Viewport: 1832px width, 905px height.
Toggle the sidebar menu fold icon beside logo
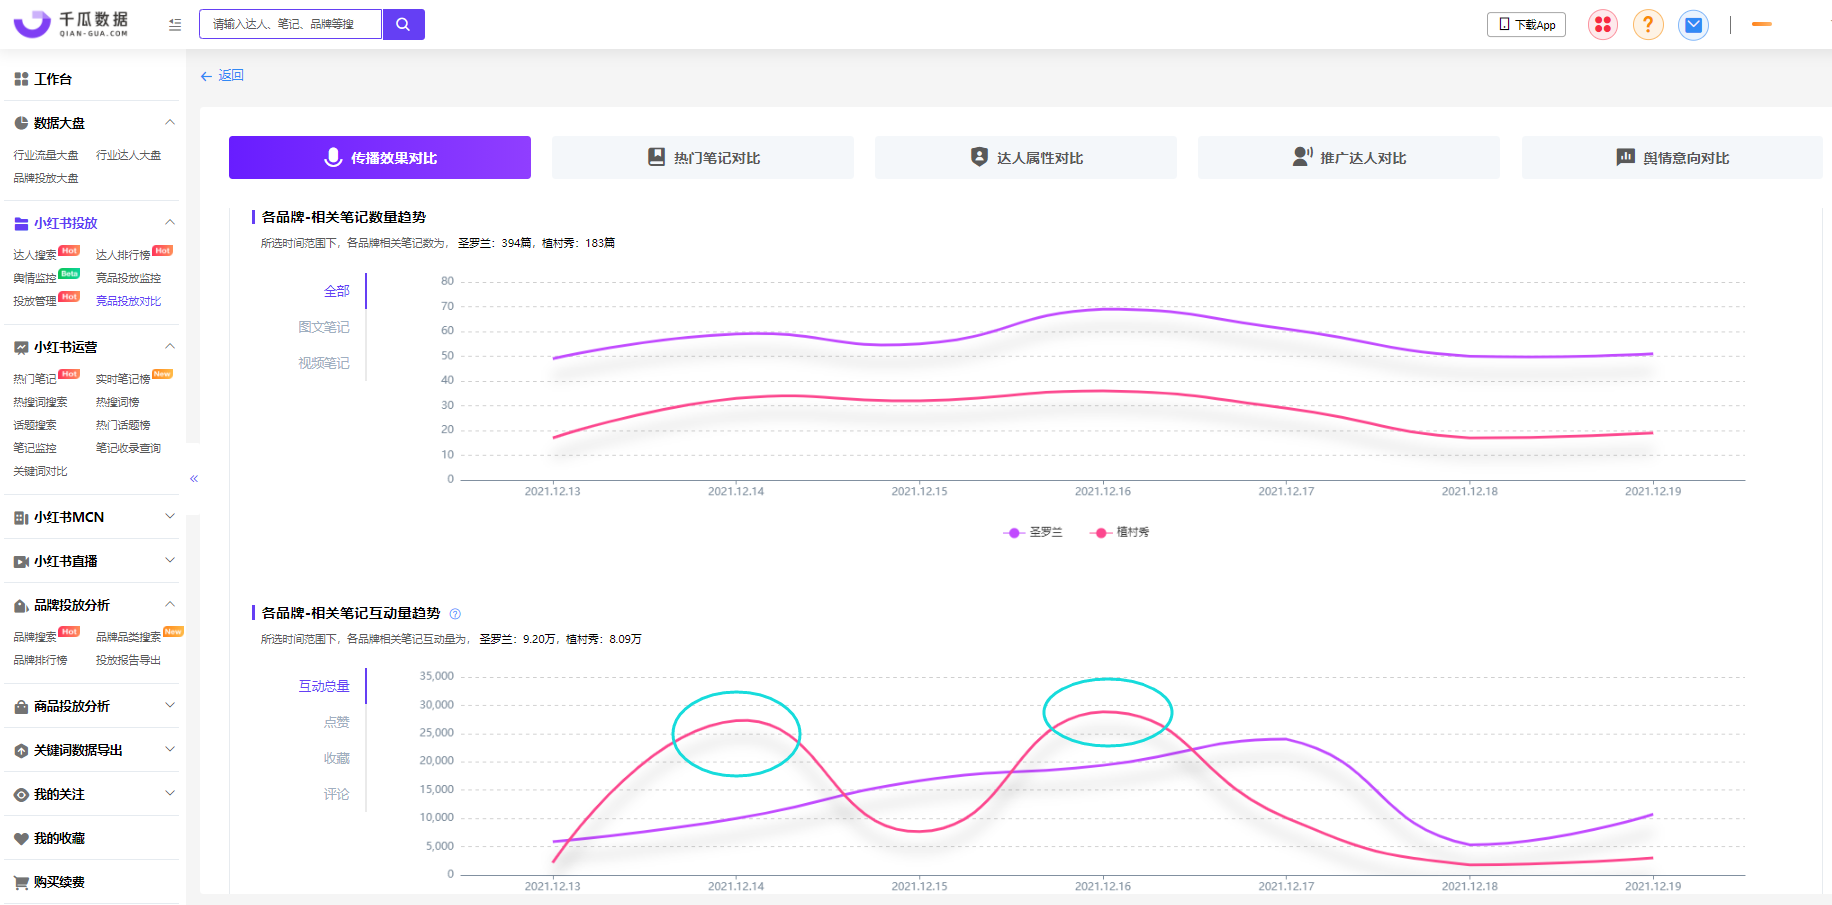coord(175,25)
